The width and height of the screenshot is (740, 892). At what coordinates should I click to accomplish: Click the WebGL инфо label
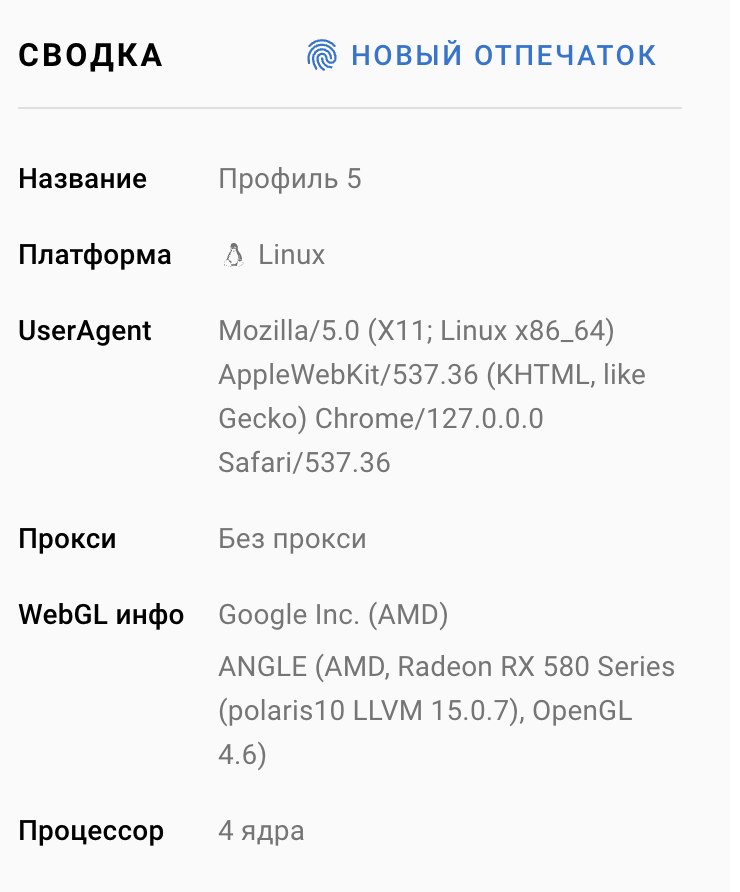point(101,615)
